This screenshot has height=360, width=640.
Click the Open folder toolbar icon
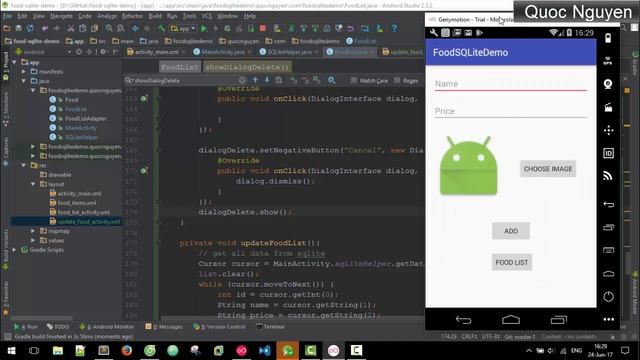tap(7, 29)
